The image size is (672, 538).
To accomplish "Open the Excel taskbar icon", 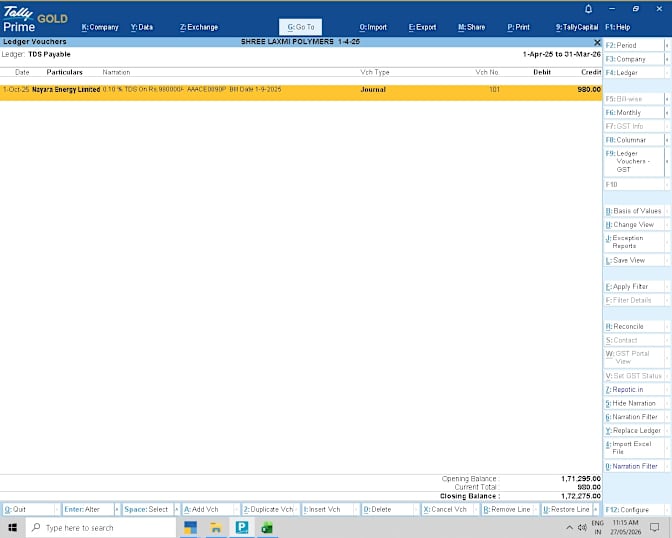I will (267, 528).
